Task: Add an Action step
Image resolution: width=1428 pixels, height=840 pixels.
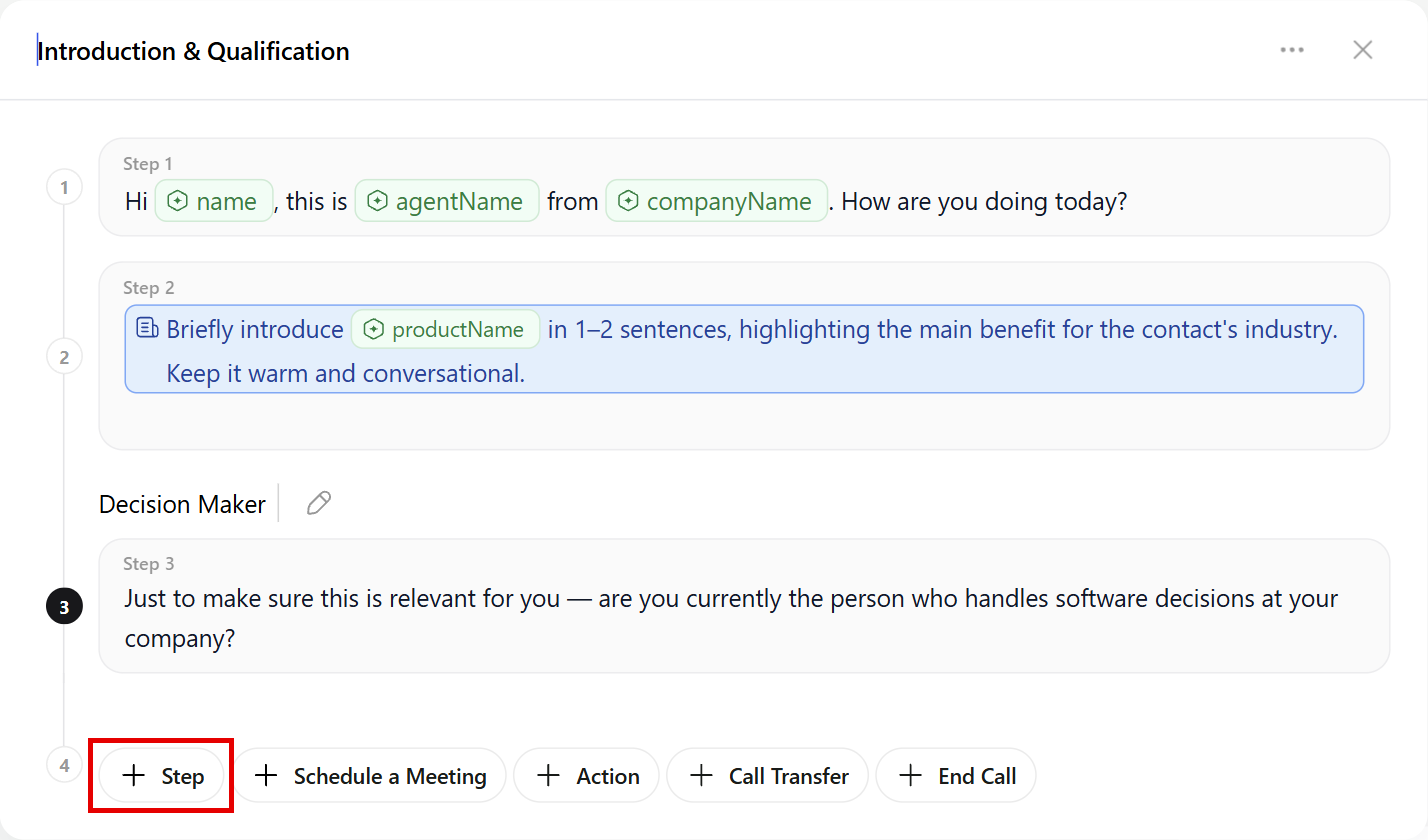Action: coord(587,775)
